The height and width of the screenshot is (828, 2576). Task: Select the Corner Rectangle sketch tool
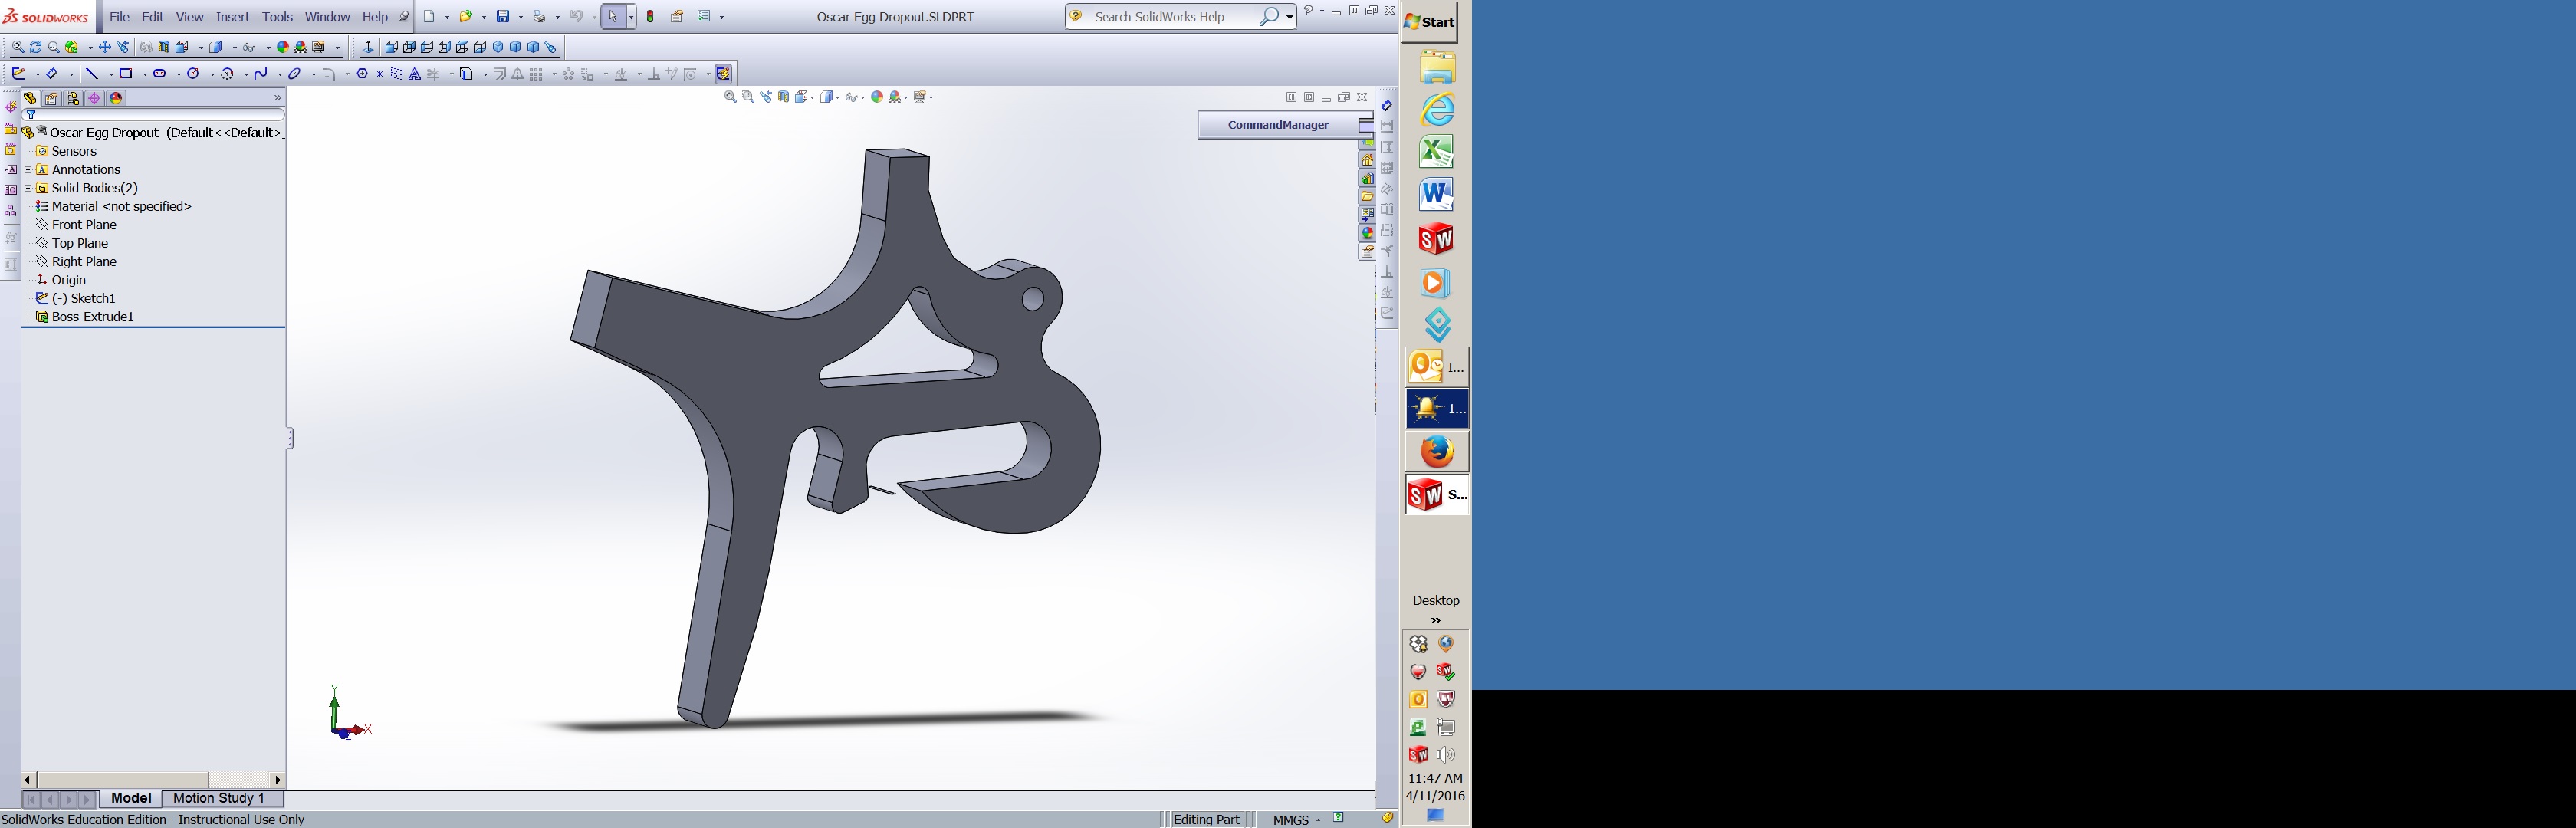point(126,74)
